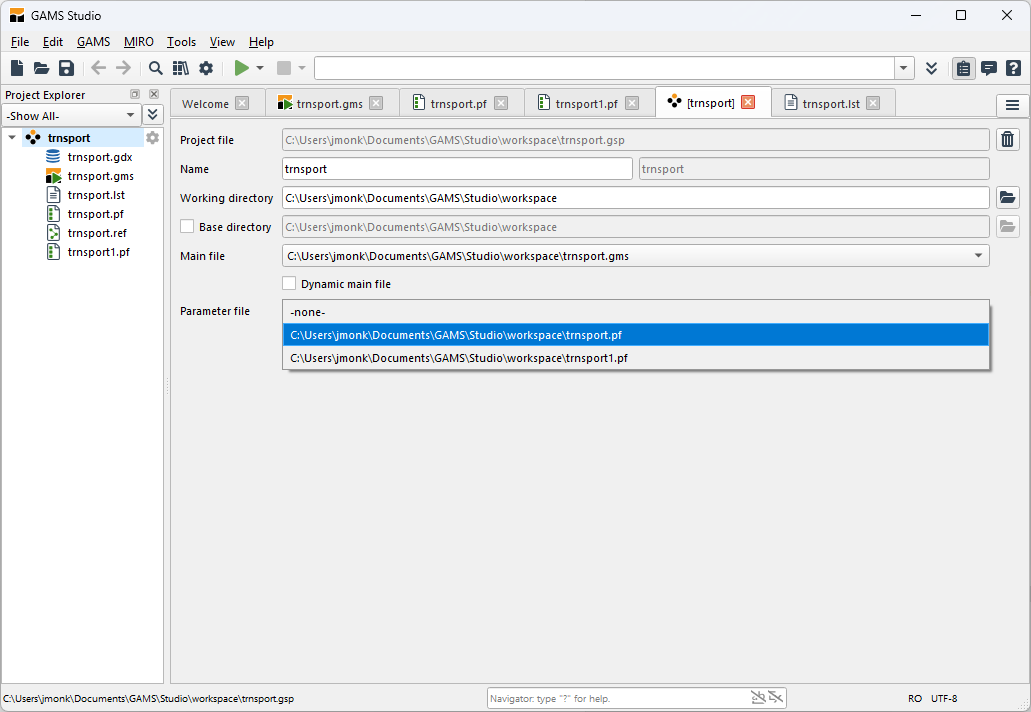Check the Dynamic main file option
Screen dimensions: 1031x712
290,284
